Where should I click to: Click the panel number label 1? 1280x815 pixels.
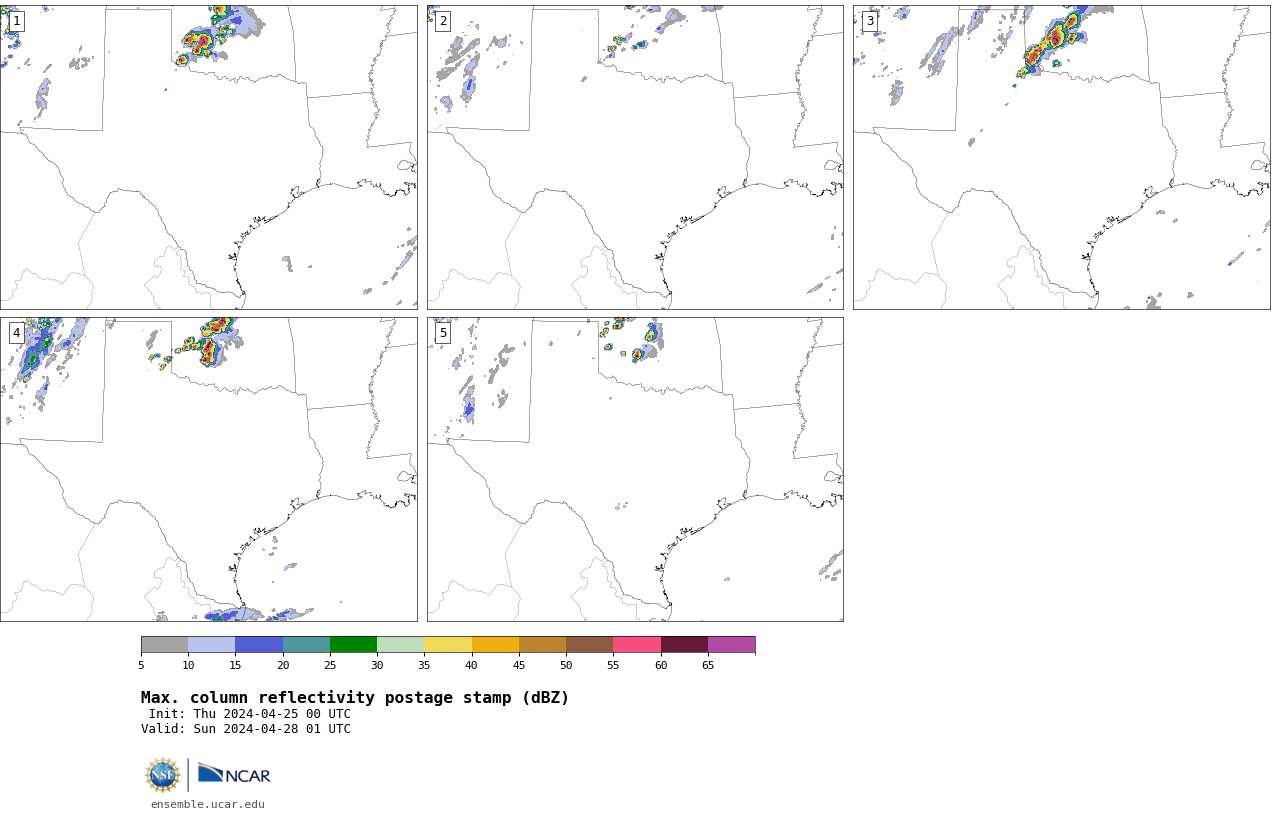click(x=16, y=21)
